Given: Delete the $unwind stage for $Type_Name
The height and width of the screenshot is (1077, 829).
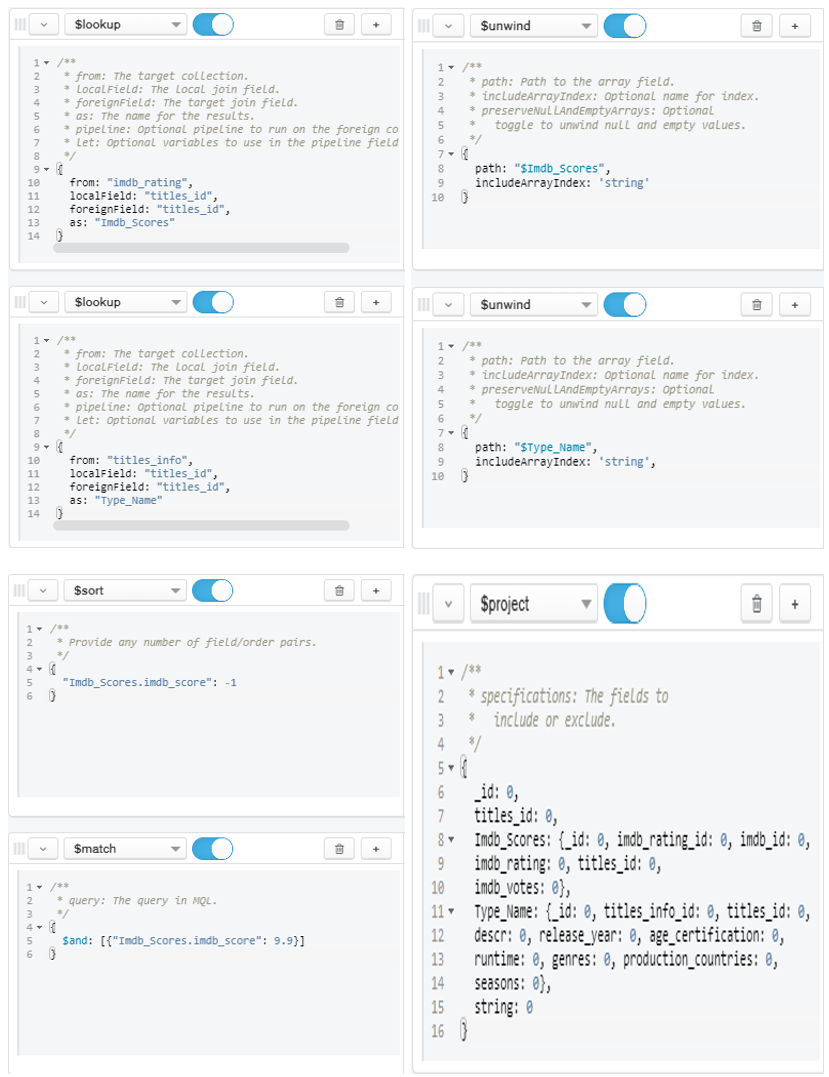Looking at the screenshot, I should tap(756, 304).
